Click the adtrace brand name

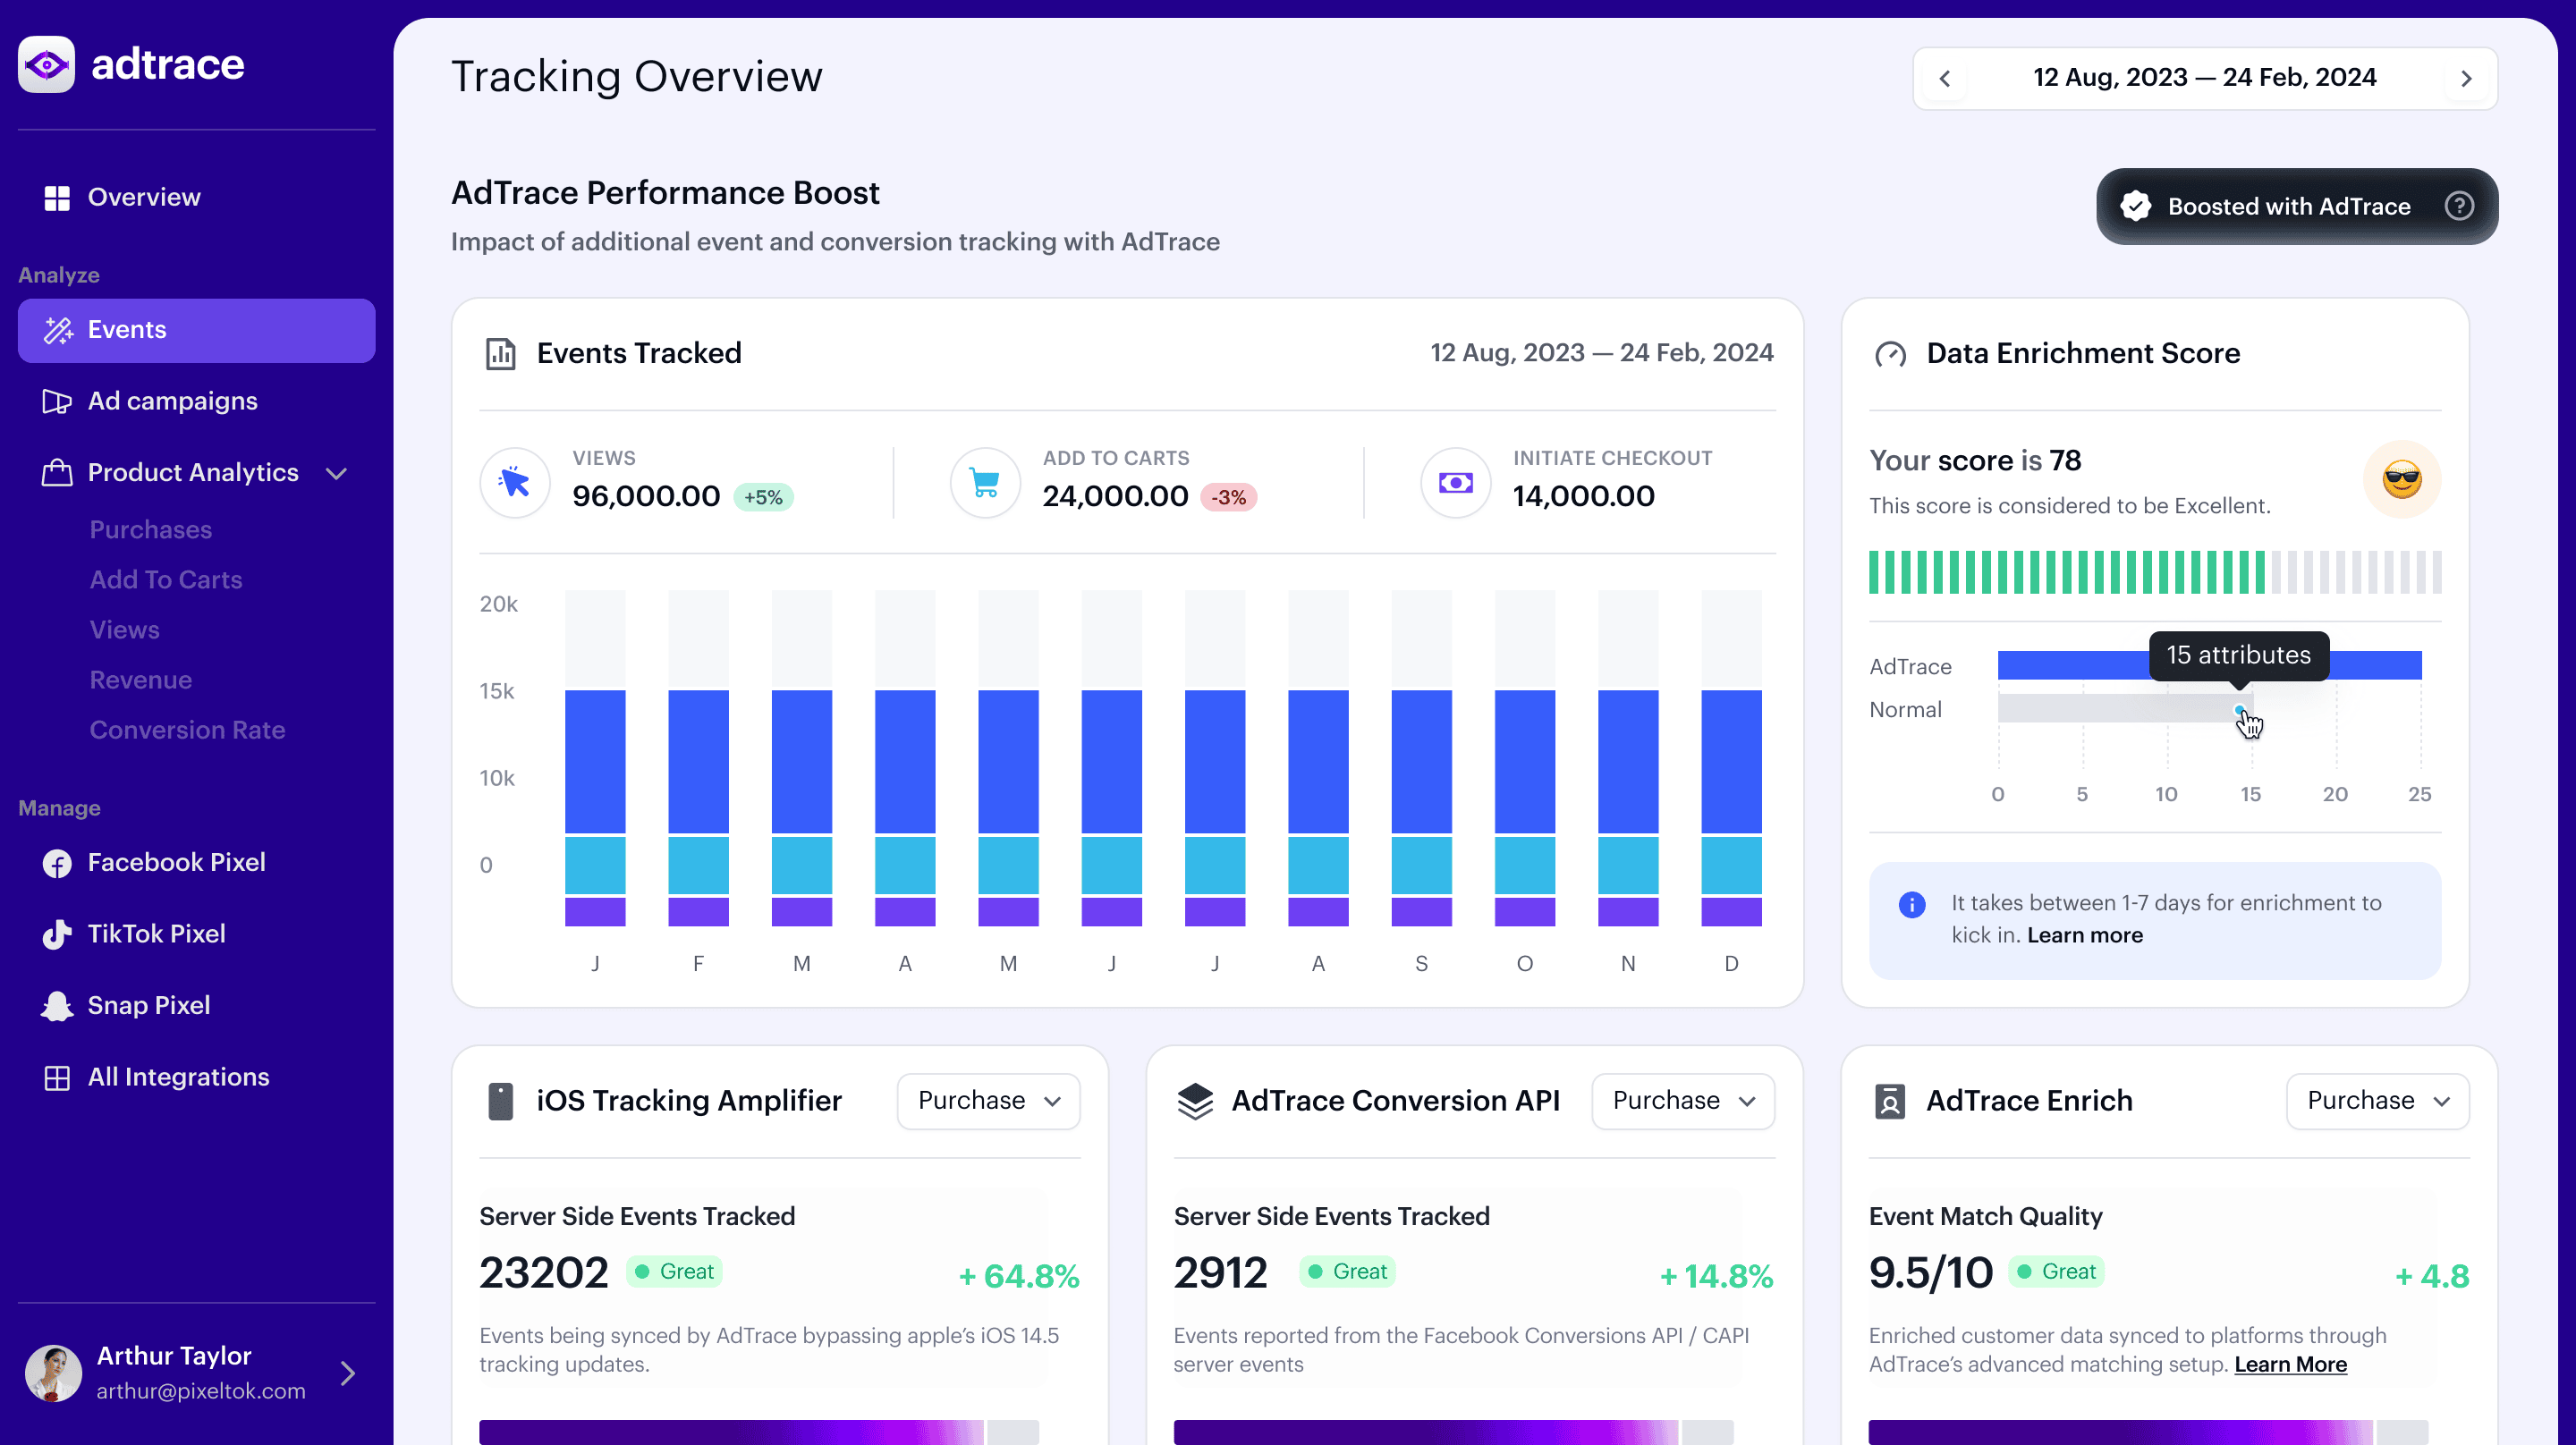tap(168, 65)
